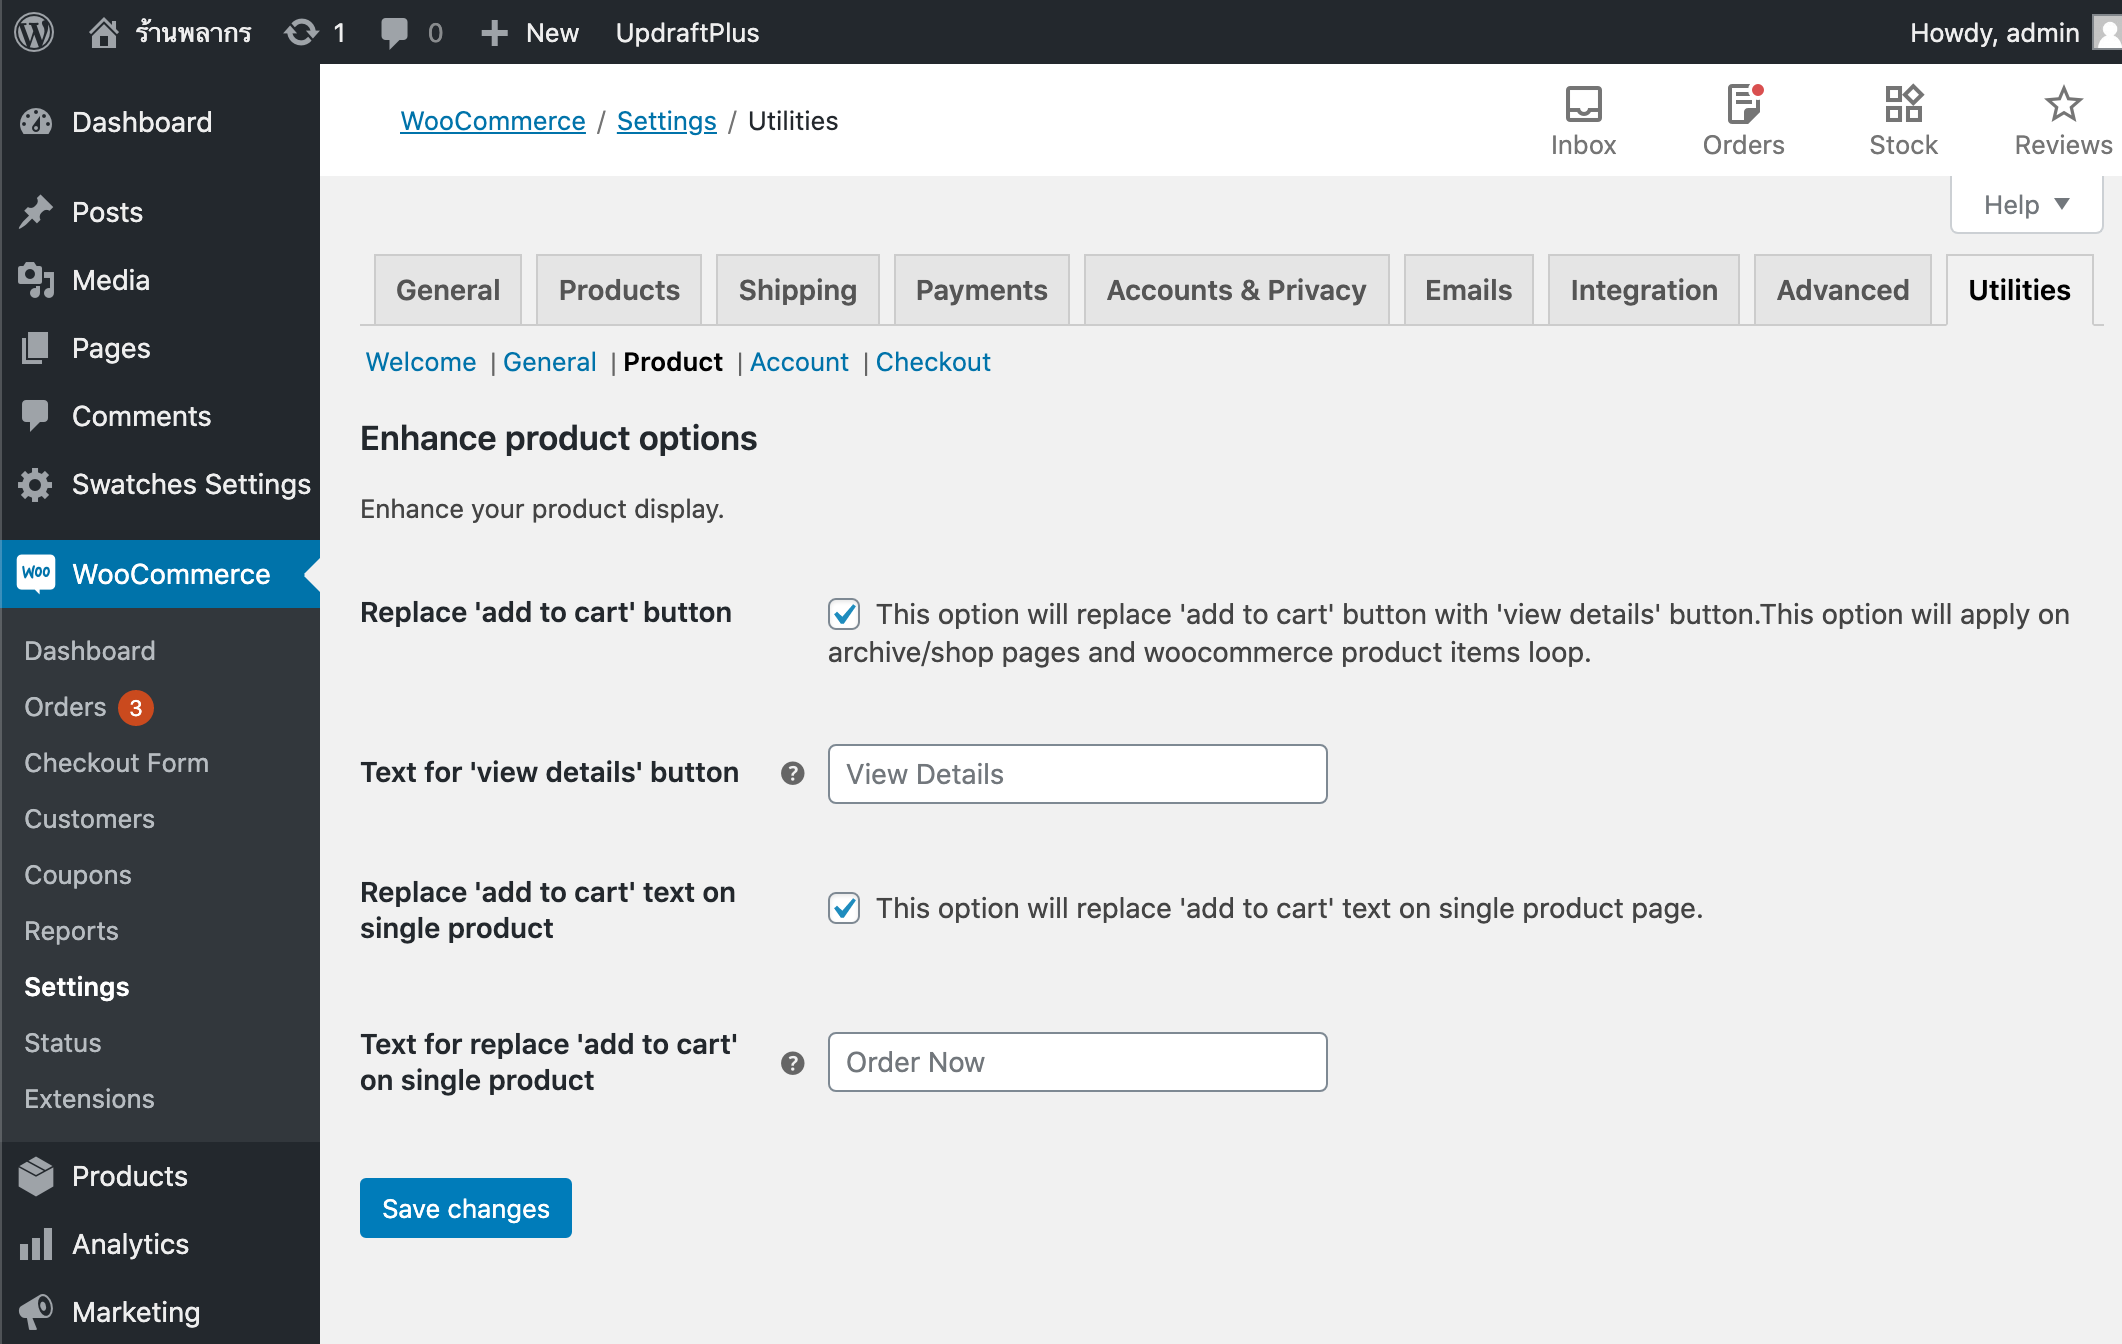Open WooCommerce Orders submenu item
The height and width of the screenshot is (1344, 2122).
(65, 707)
